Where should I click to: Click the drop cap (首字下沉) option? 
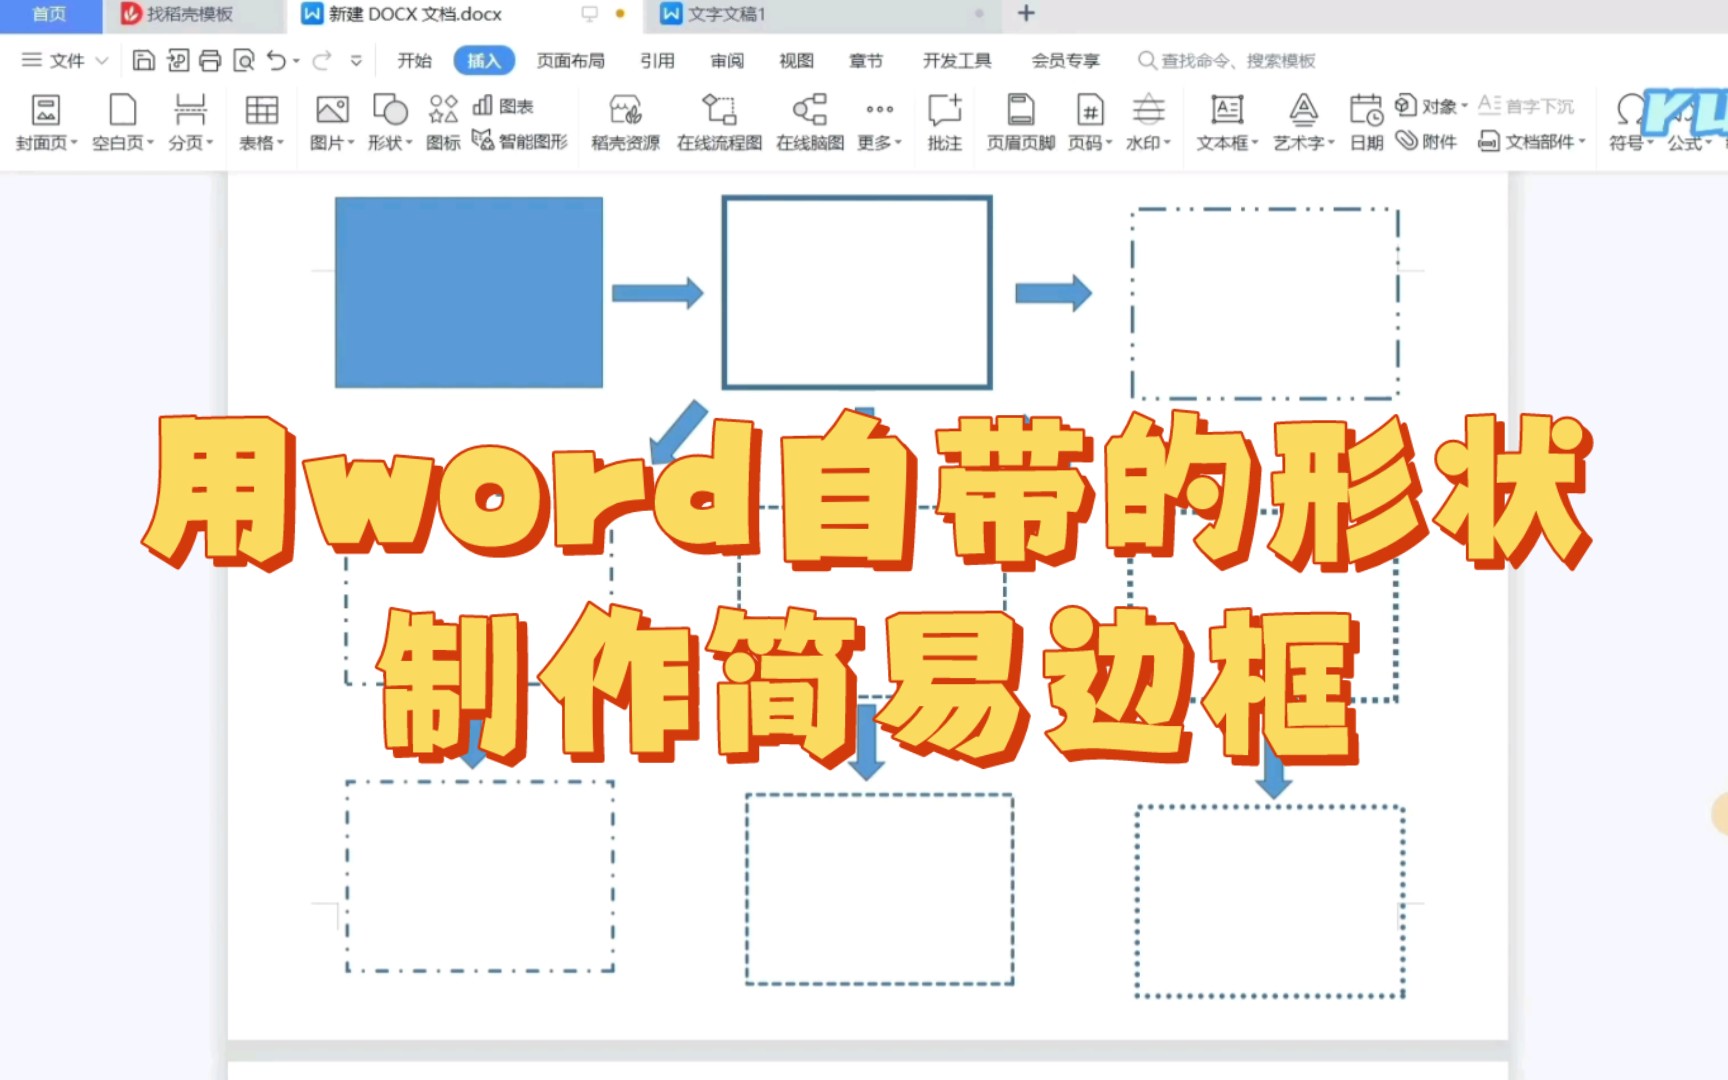coord(1526,105)
